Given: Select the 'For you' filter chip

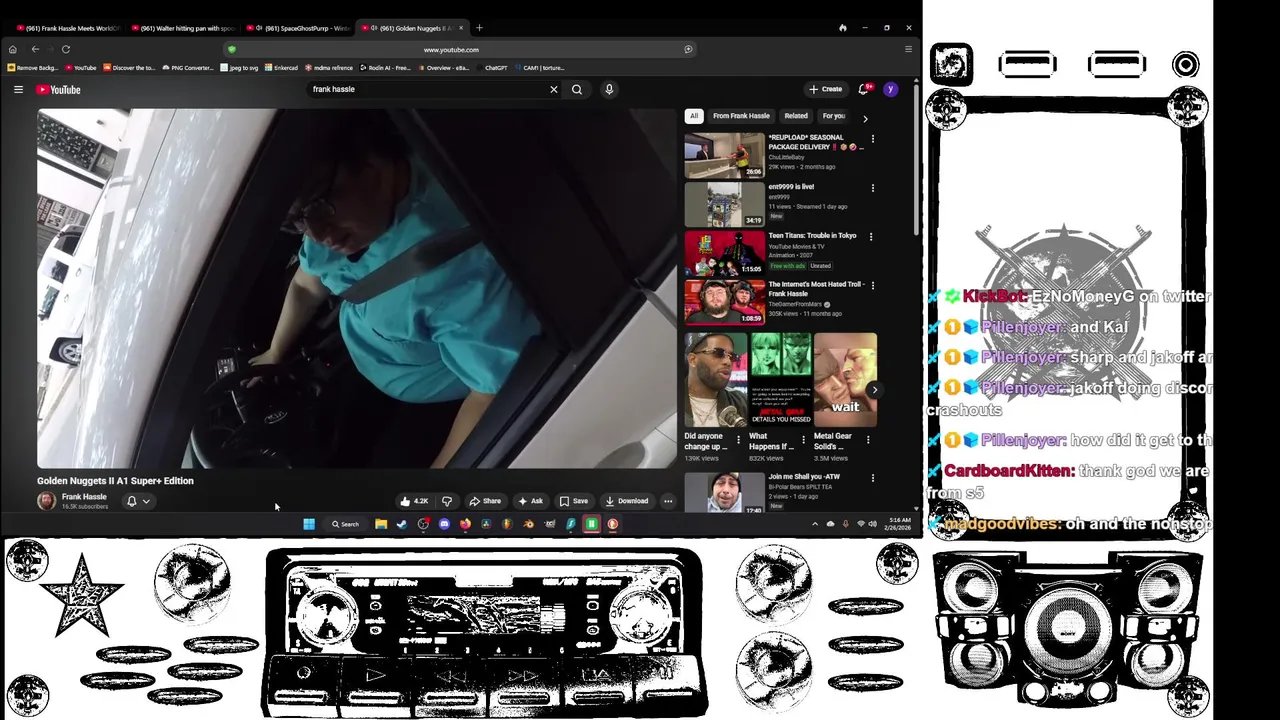Looking at the screenshot, I should point(833,116).
